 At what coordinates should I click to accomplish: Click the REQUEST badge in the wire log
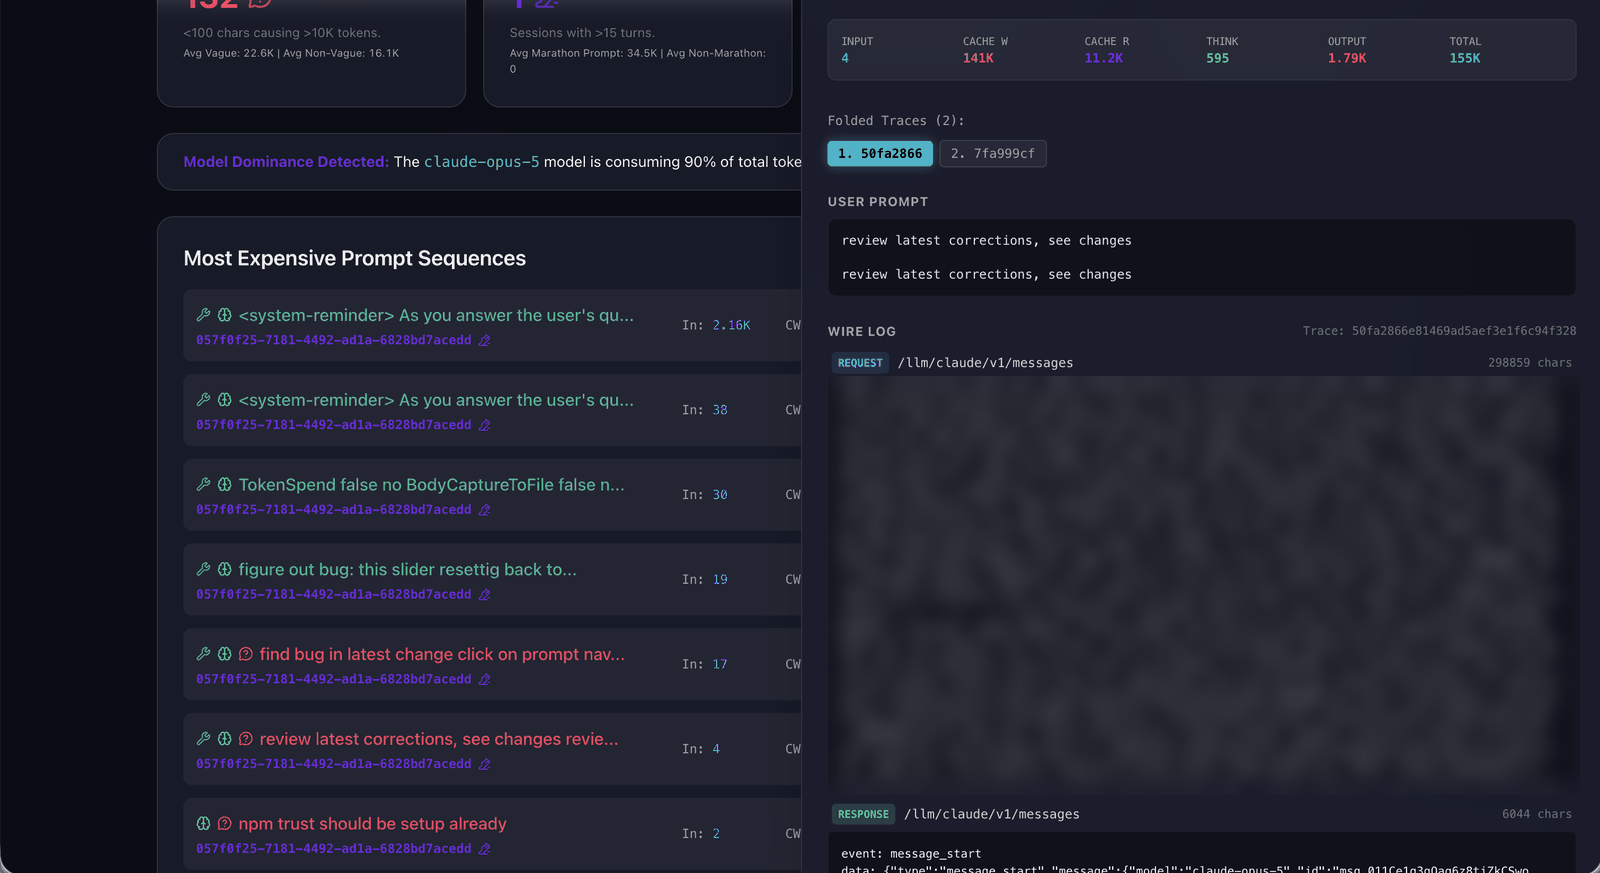(860, 363)
